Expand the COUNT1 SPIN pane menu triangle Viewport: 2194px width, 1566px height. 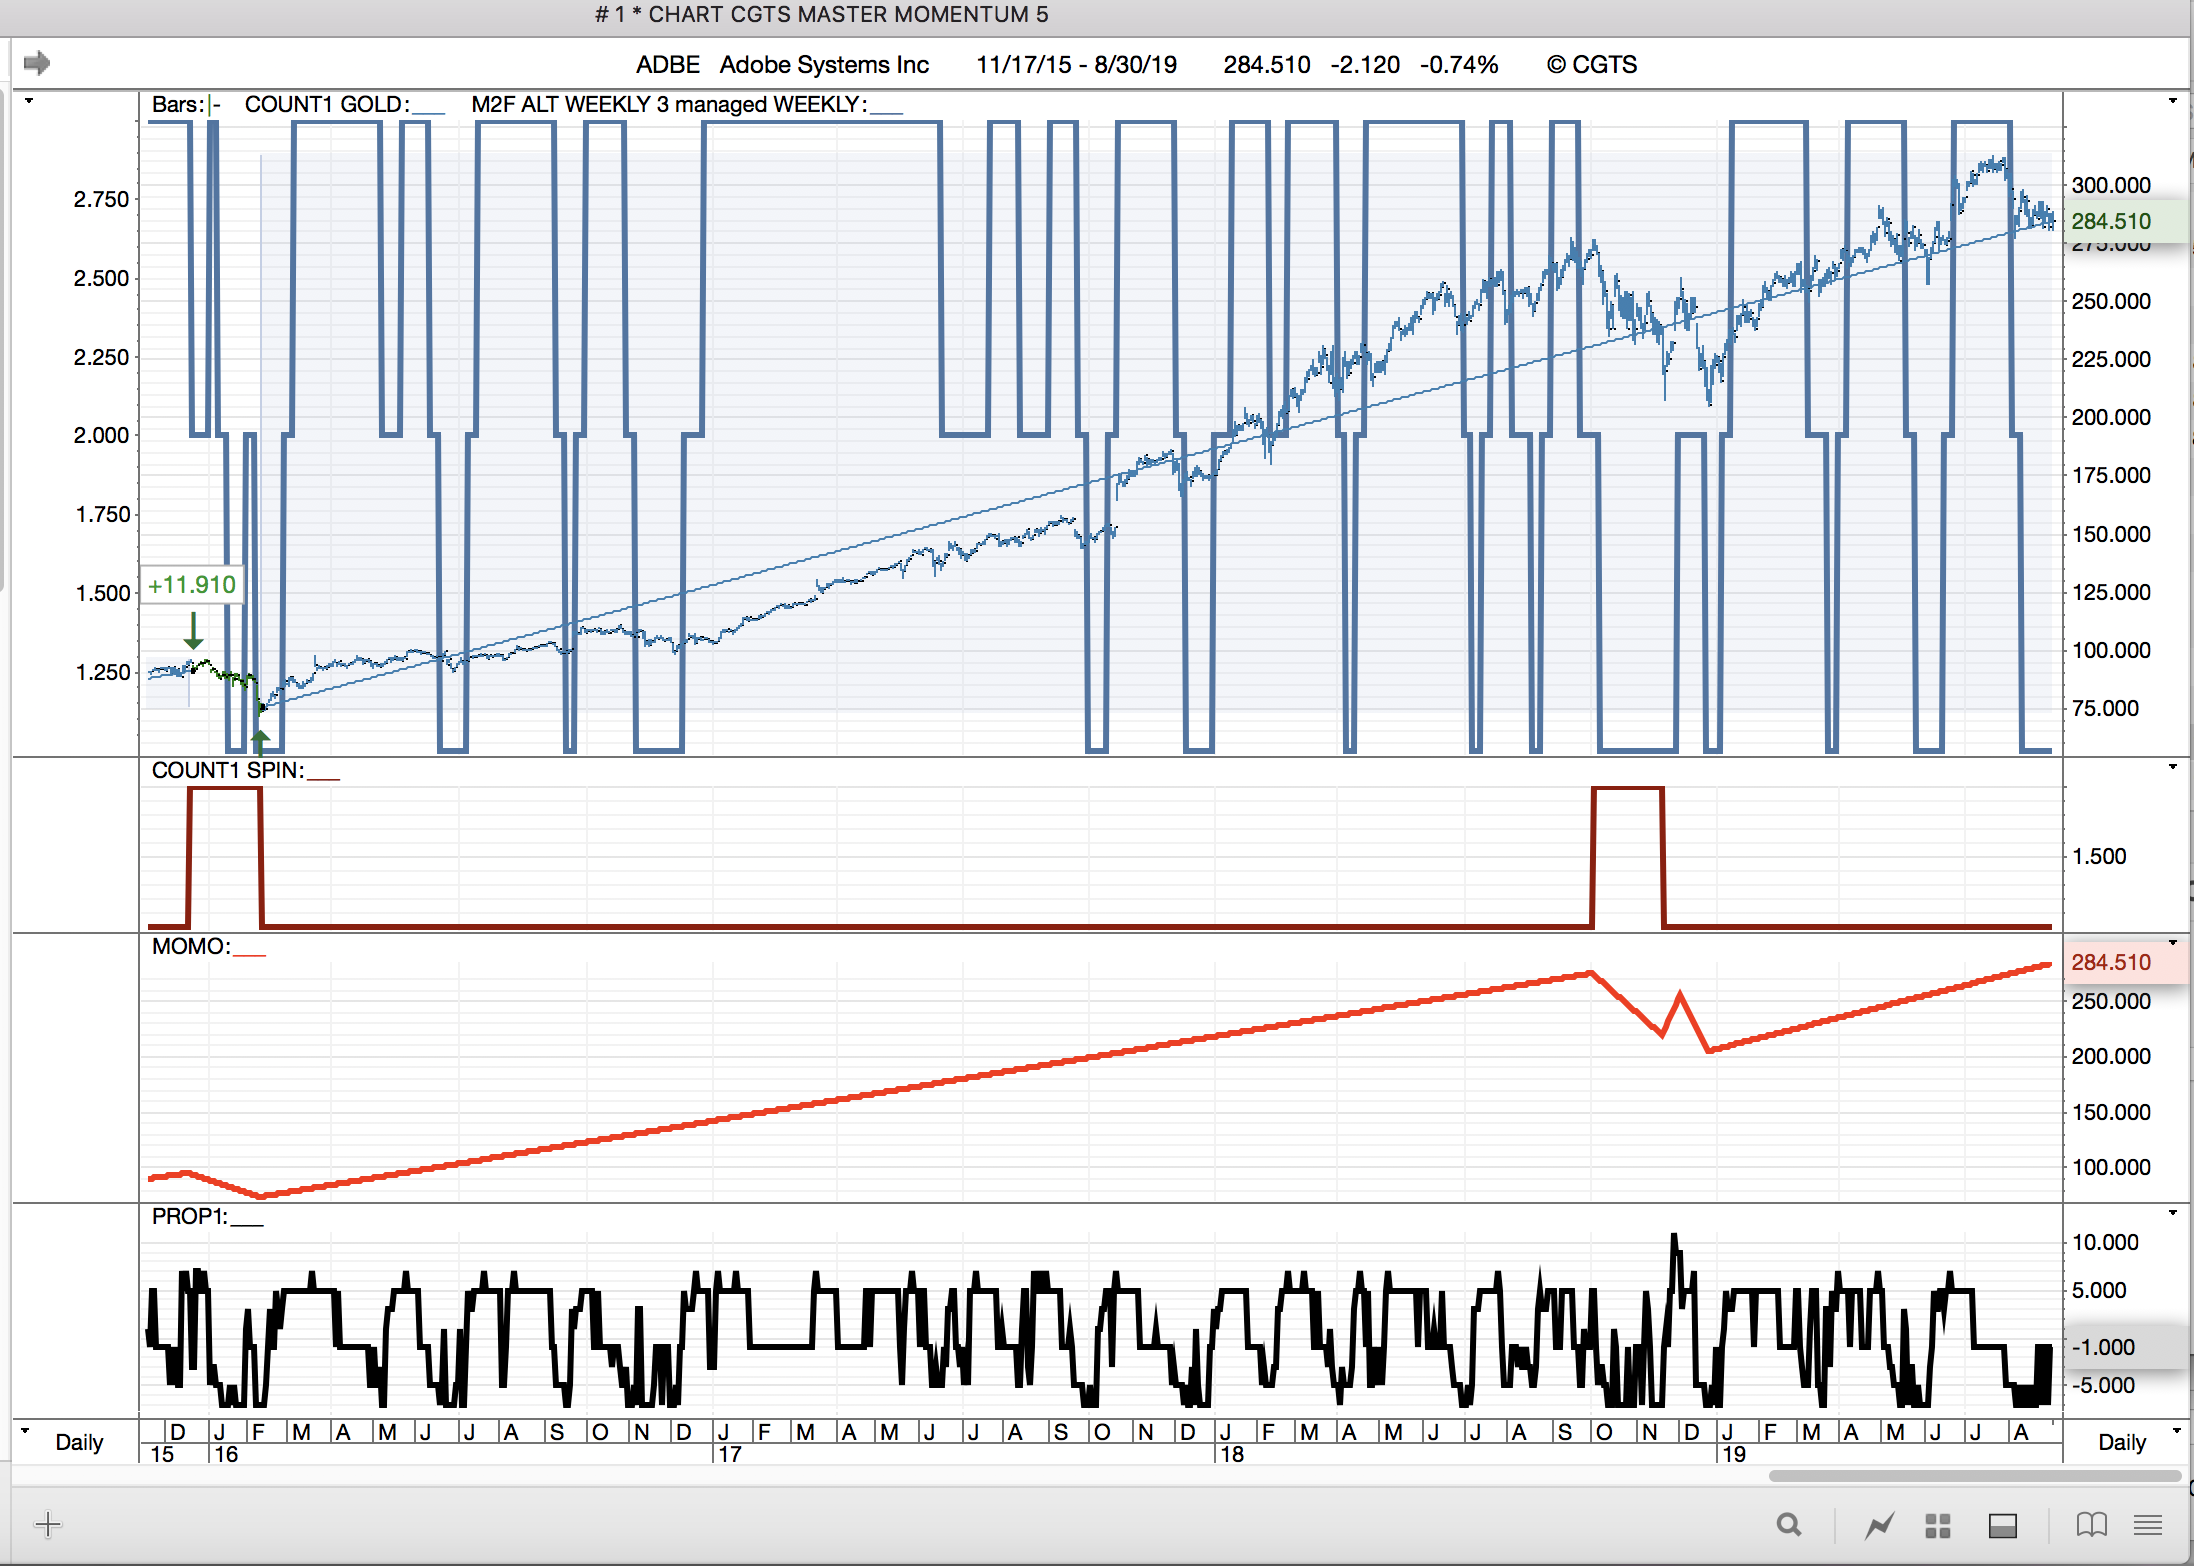point(2172,767)
